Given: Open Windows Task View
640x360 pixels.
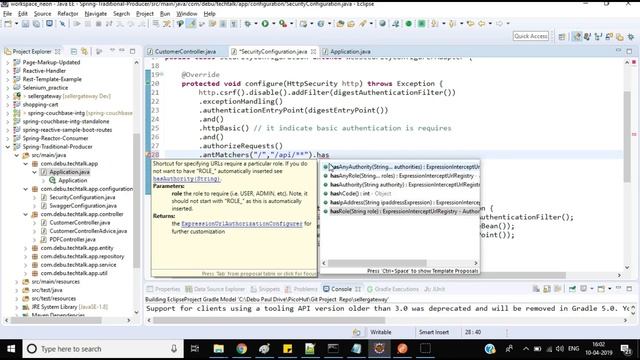Looking at the screenshot, I should pos(195,349).
